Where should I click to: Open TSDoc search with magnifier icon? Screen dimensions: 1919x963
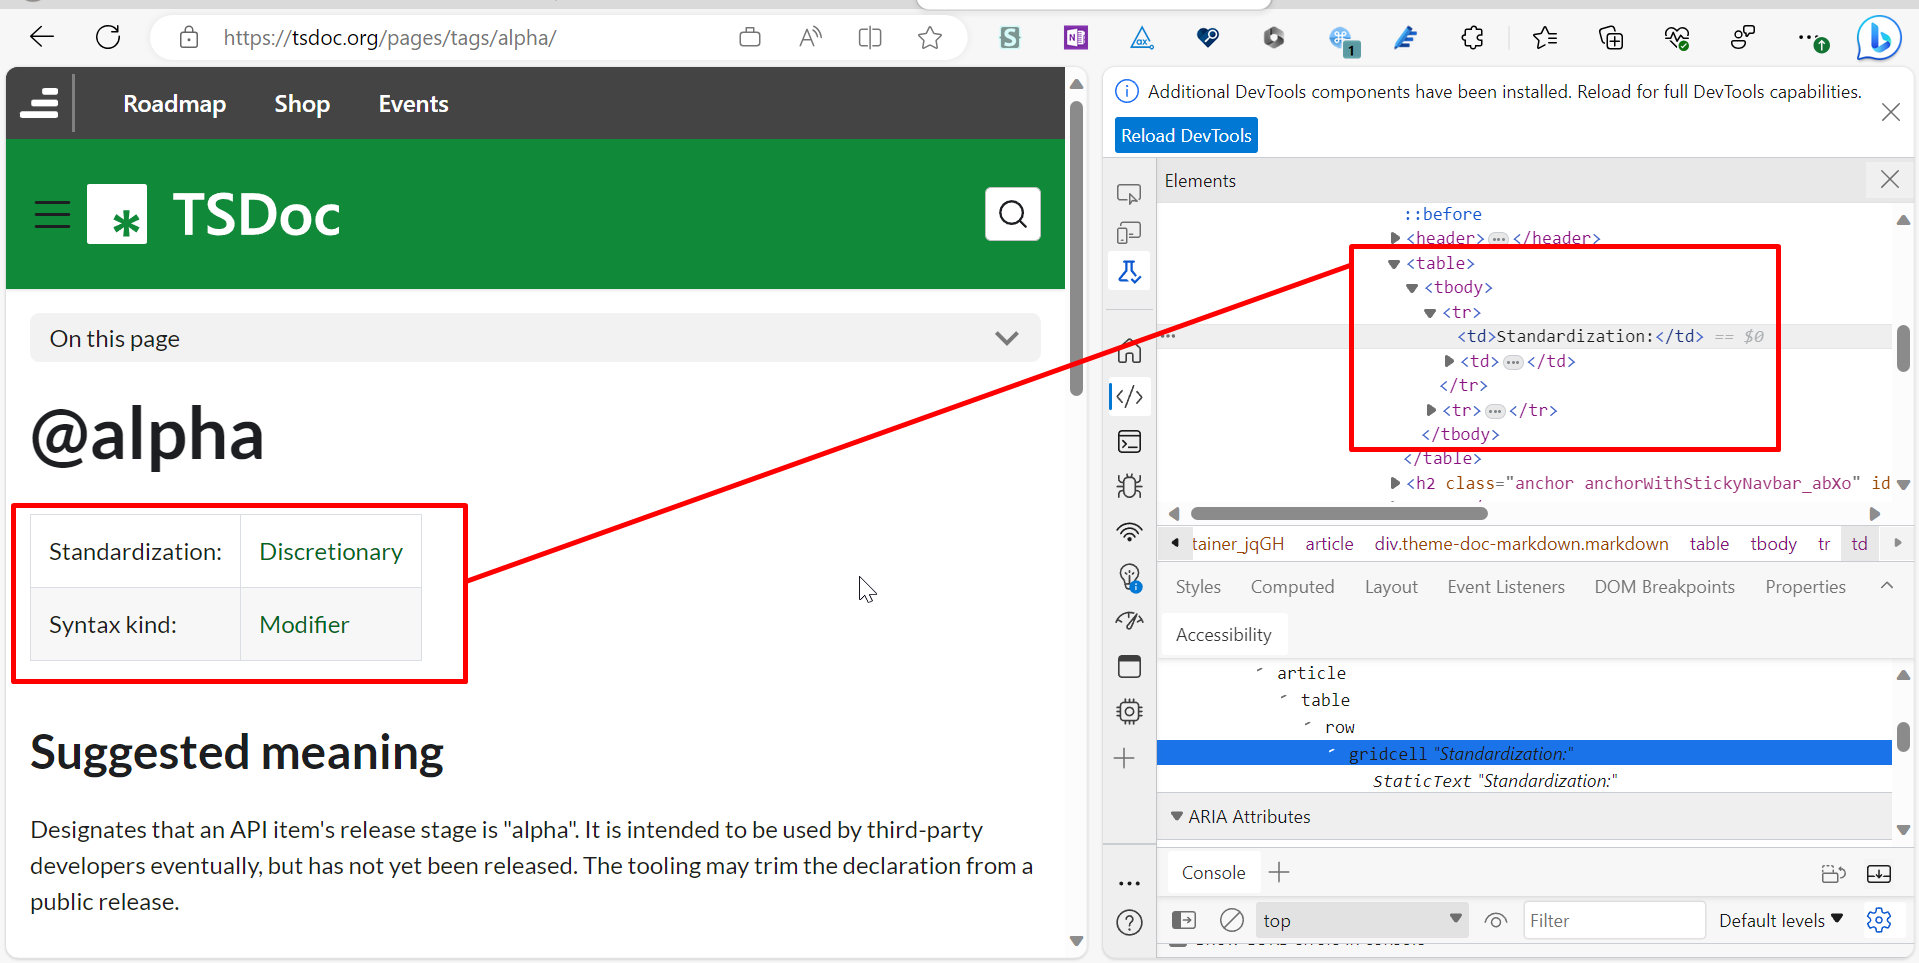(x=1012, y=214)
